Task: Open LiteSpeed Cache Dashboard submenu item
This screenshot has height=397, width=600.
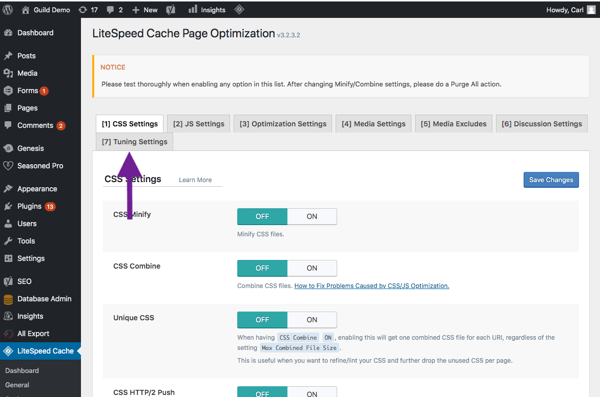Action: 22,371
